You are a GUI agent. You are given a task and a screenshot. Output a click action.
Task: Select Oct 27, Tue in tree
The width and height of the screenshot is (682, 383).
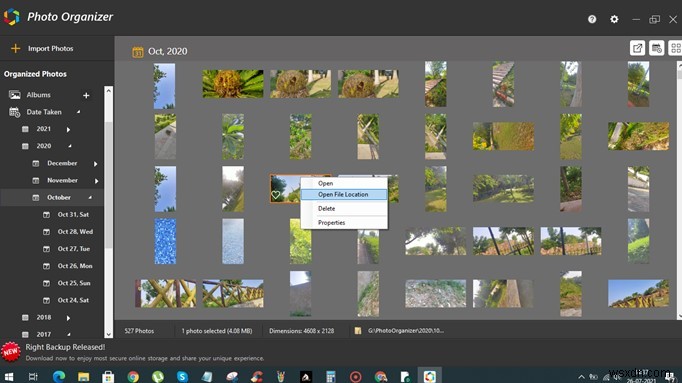(x=74, y=249)
